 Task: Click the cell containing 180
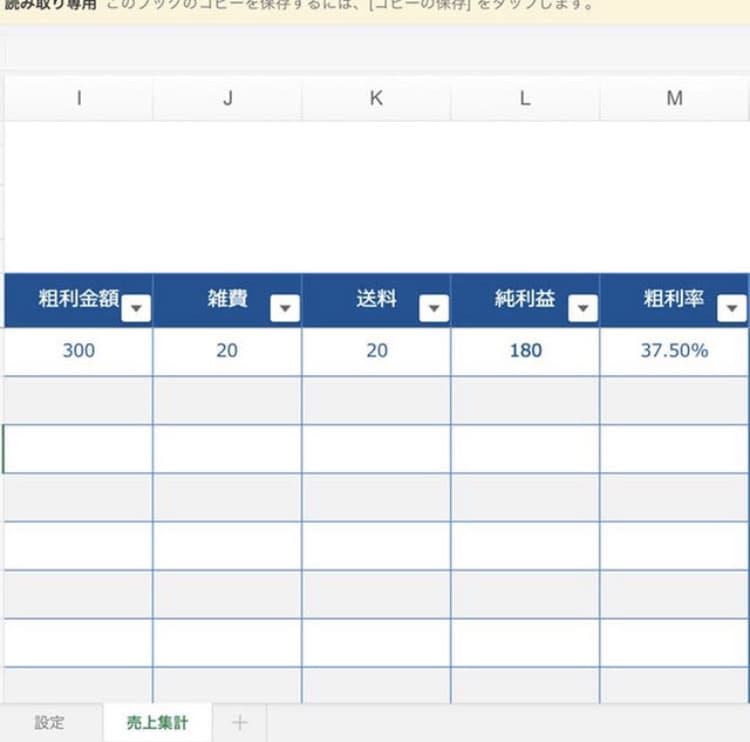[x=525, y=352]
